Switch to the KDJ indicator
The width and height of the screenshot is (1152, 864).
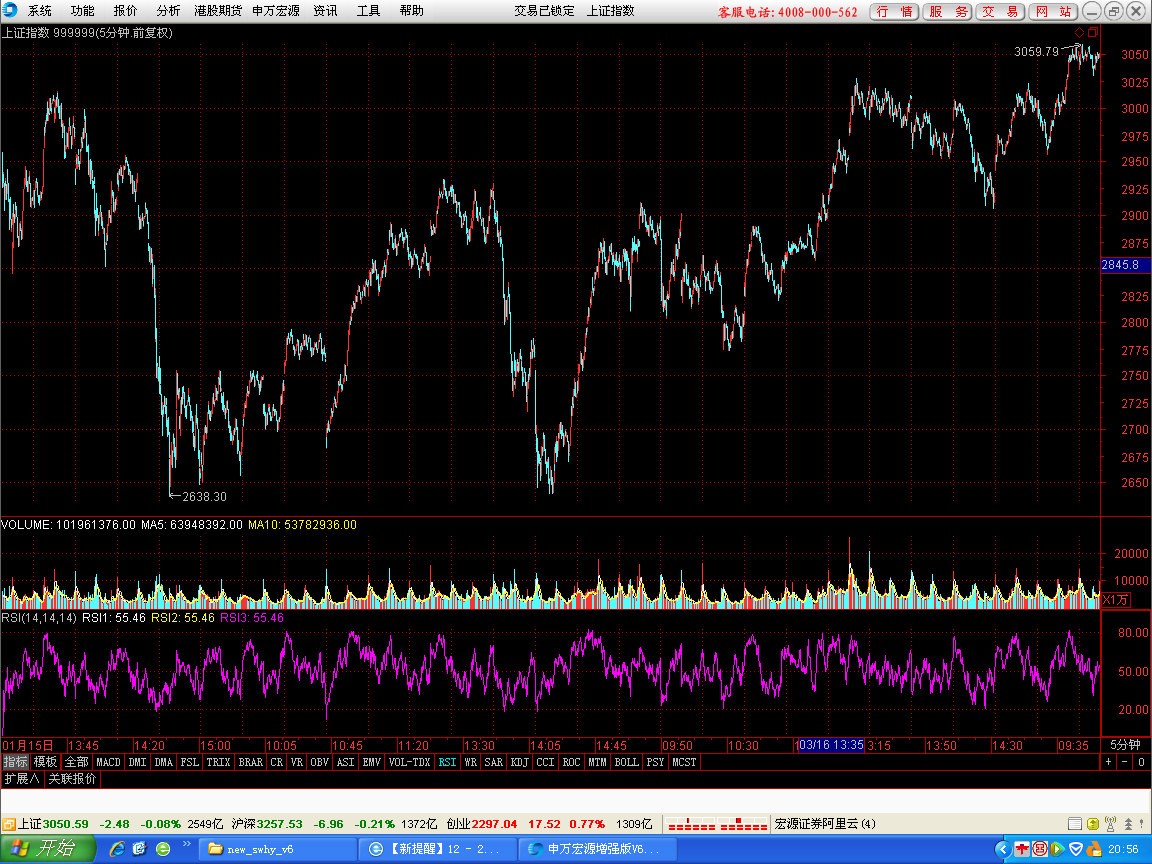coord(519,762)
